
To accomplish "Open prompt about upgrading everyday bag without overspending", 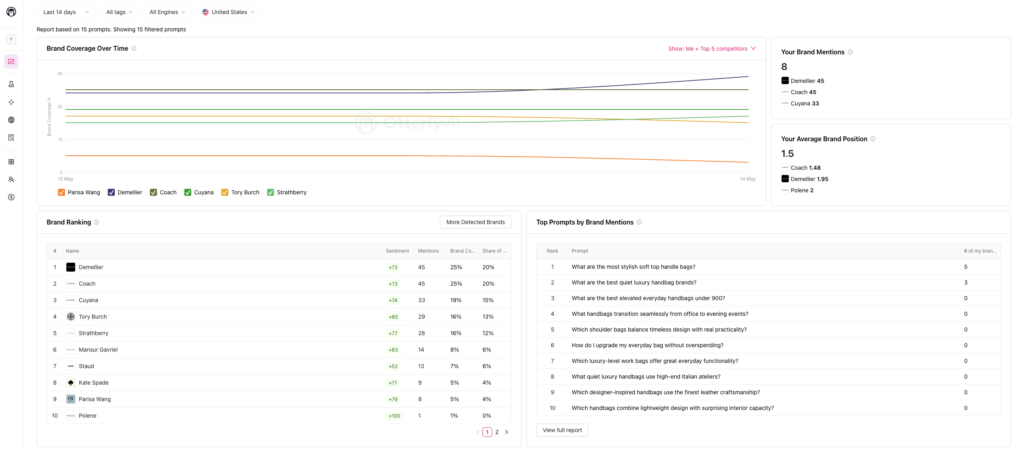I will click(x=647, y=345).
